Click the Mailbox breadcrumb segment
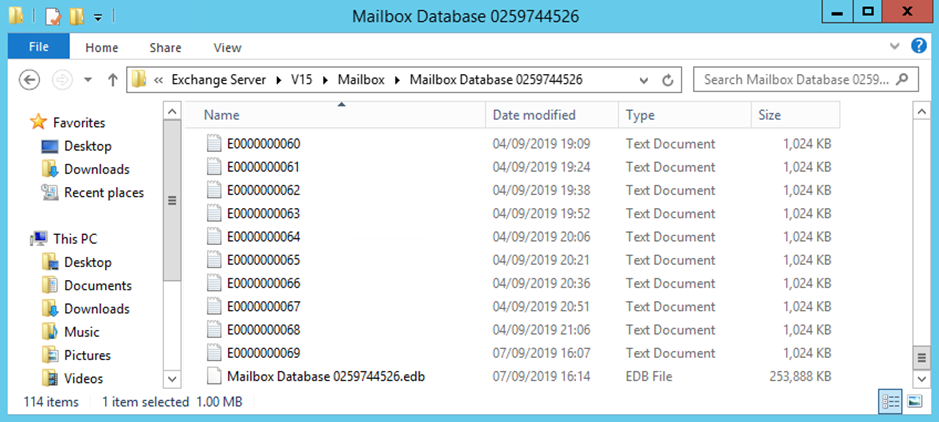939x422 pixels. 361,80
